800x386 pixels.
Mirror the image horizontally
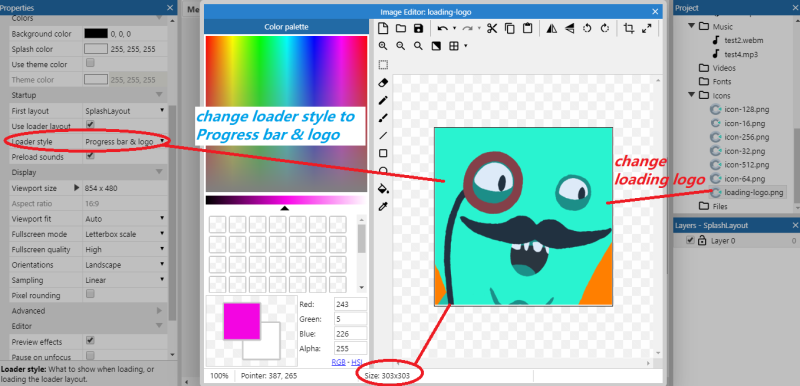pos(552,29)
